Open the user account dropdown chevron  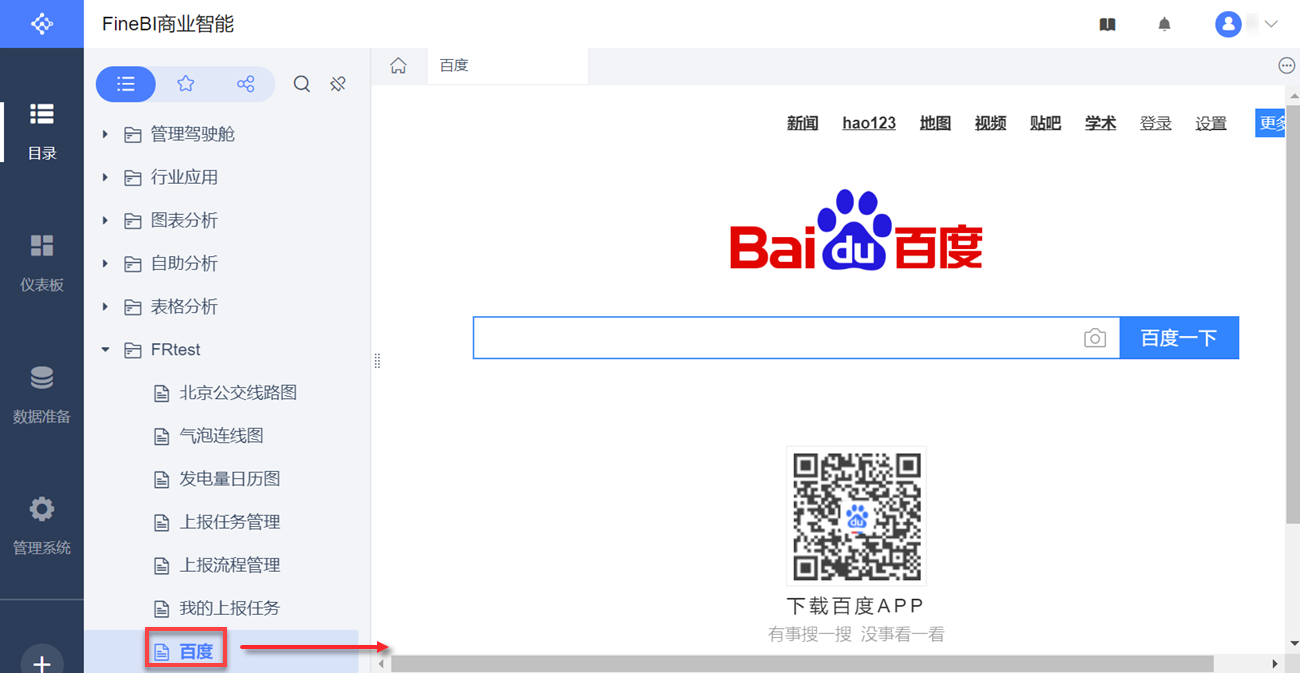click(x=1272, y=24)
